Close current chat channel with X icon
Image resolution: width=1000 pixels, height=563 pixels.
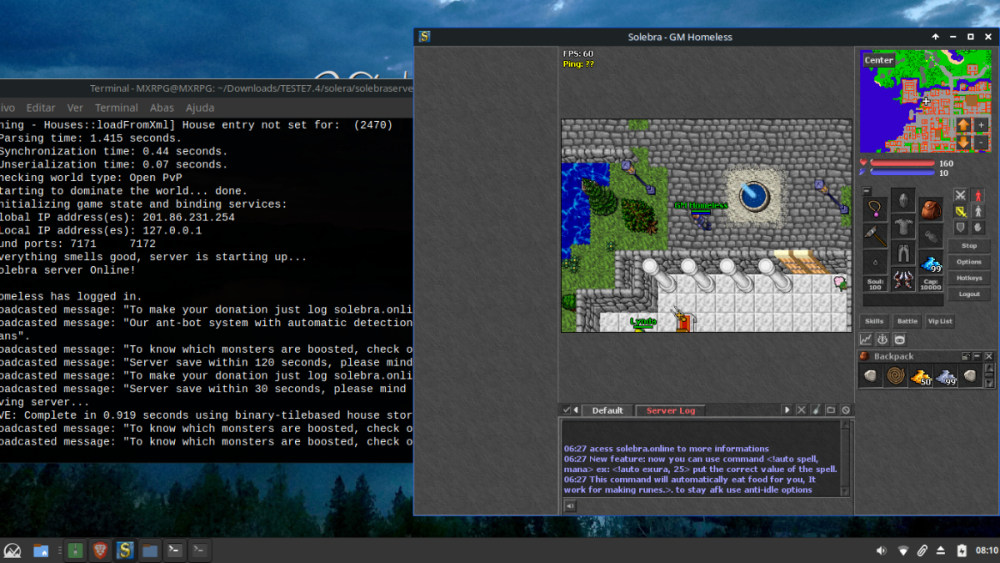click(801, 410)
